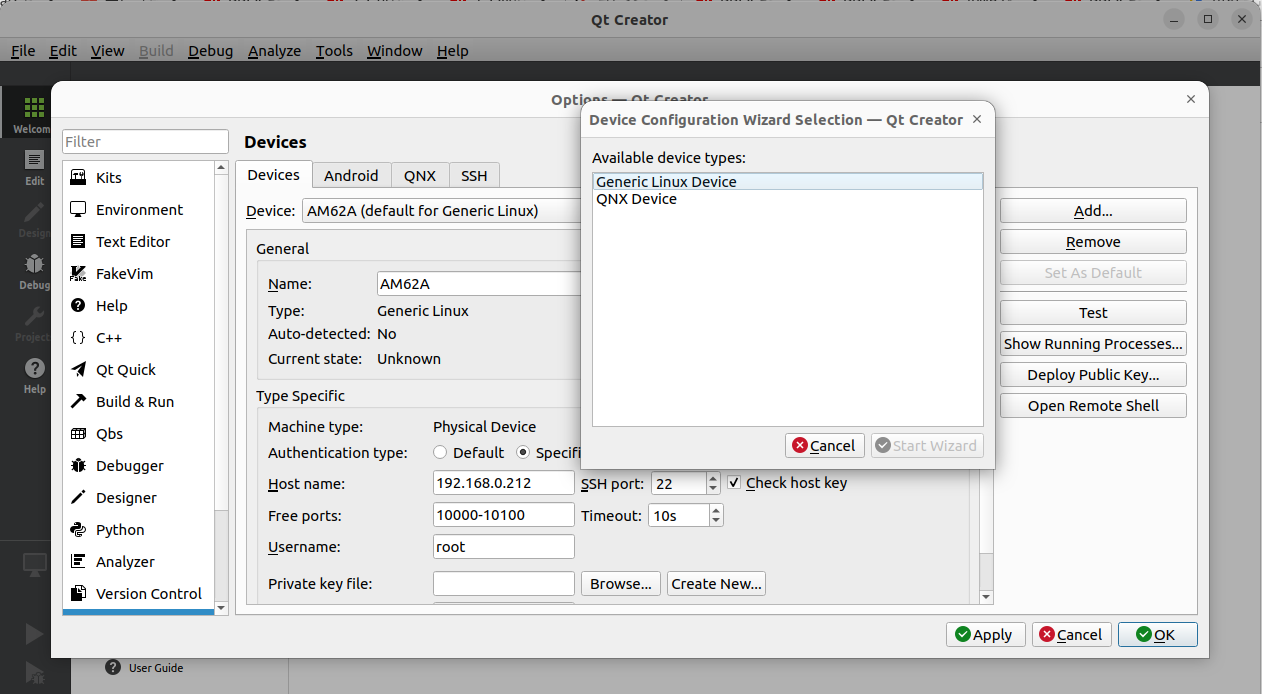Image resolution: width=1262 pixels, height=694 pixels.
Task: Switch to Welcome mode in sidebar
Action: click(x=34, y=113)
